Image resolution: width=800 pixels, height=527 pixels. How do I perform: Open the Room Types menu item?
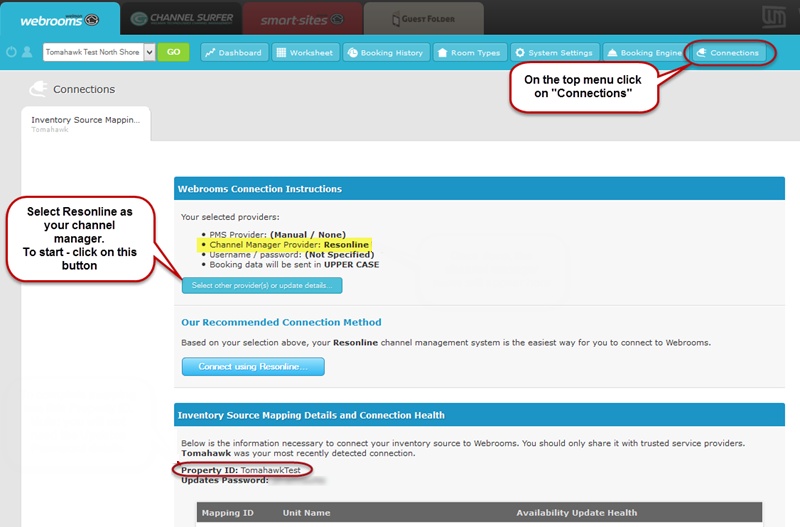[x=470, y=53]
